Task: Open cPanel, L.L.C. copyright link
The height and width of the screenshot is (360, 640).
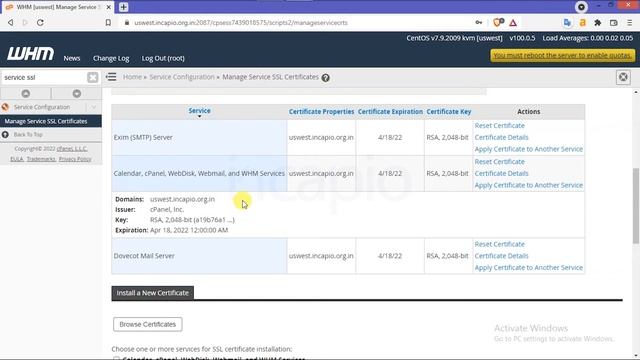Action: coord(72,149)
